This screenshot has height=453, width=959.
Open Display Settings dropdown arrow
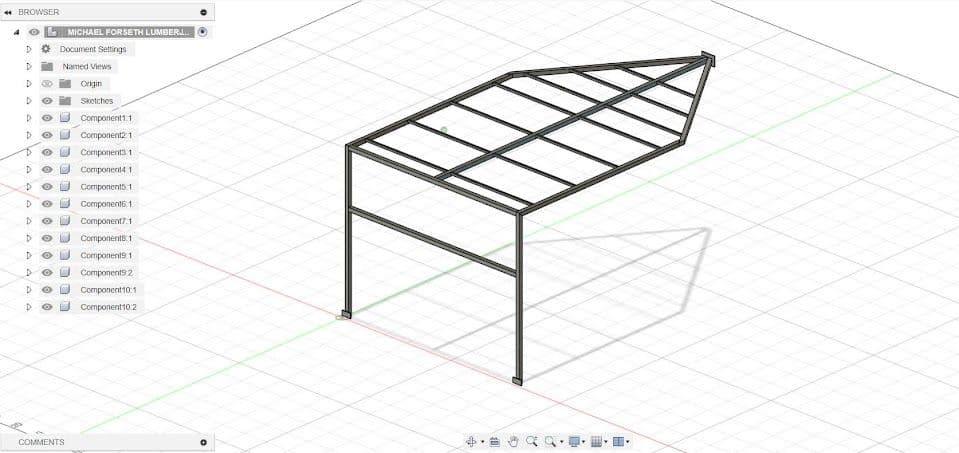584,442
